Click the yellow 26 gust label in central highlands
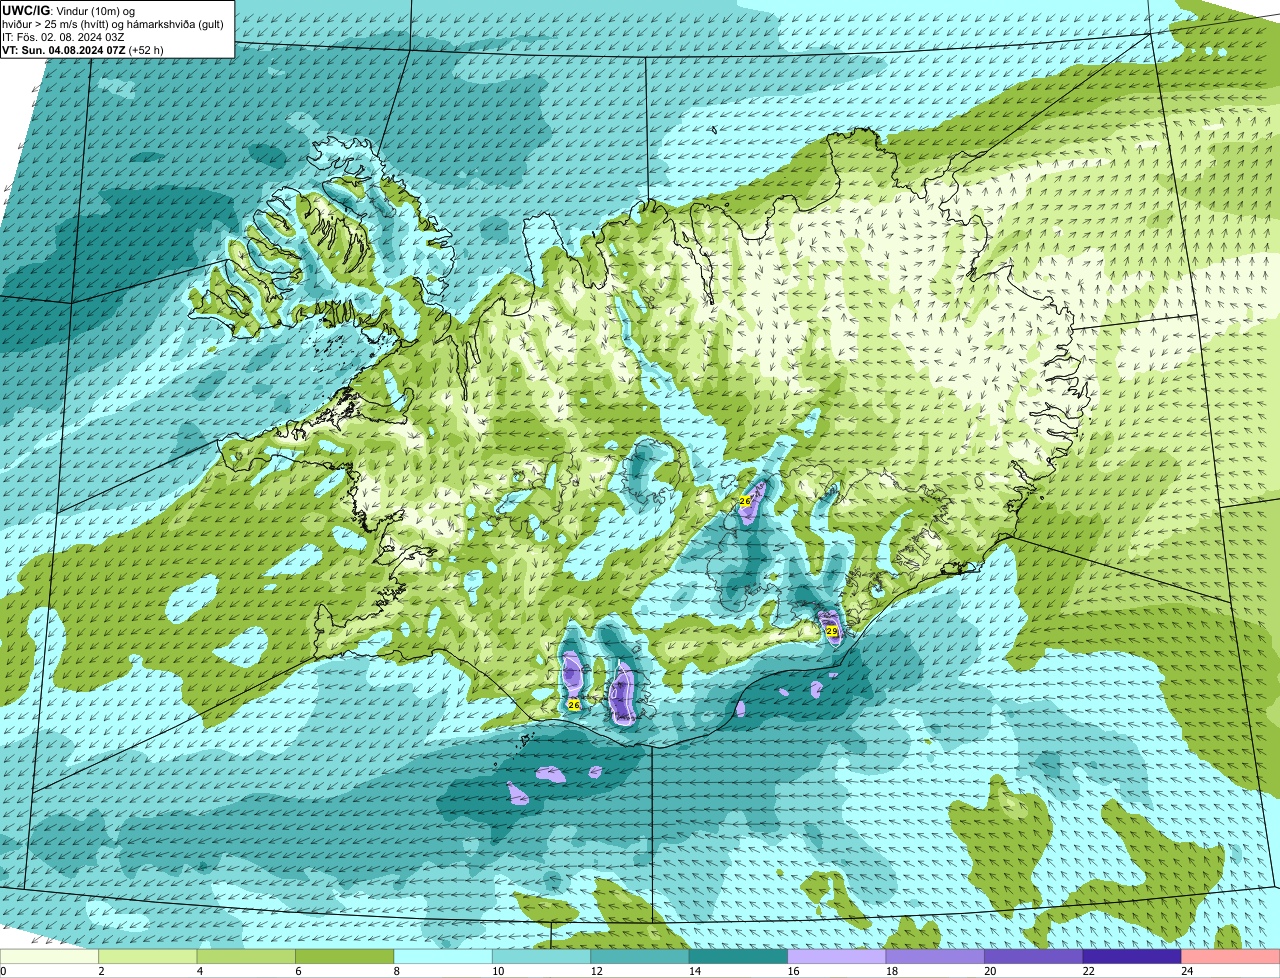Image resolution: width=1280 pixels, height=978 pixels. click(745, 500)
